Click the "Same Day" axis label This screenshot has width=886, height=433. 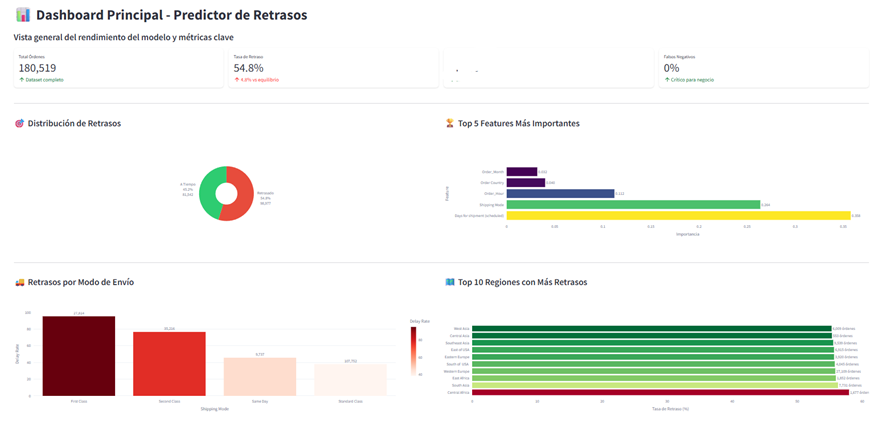tap(260, 401)
